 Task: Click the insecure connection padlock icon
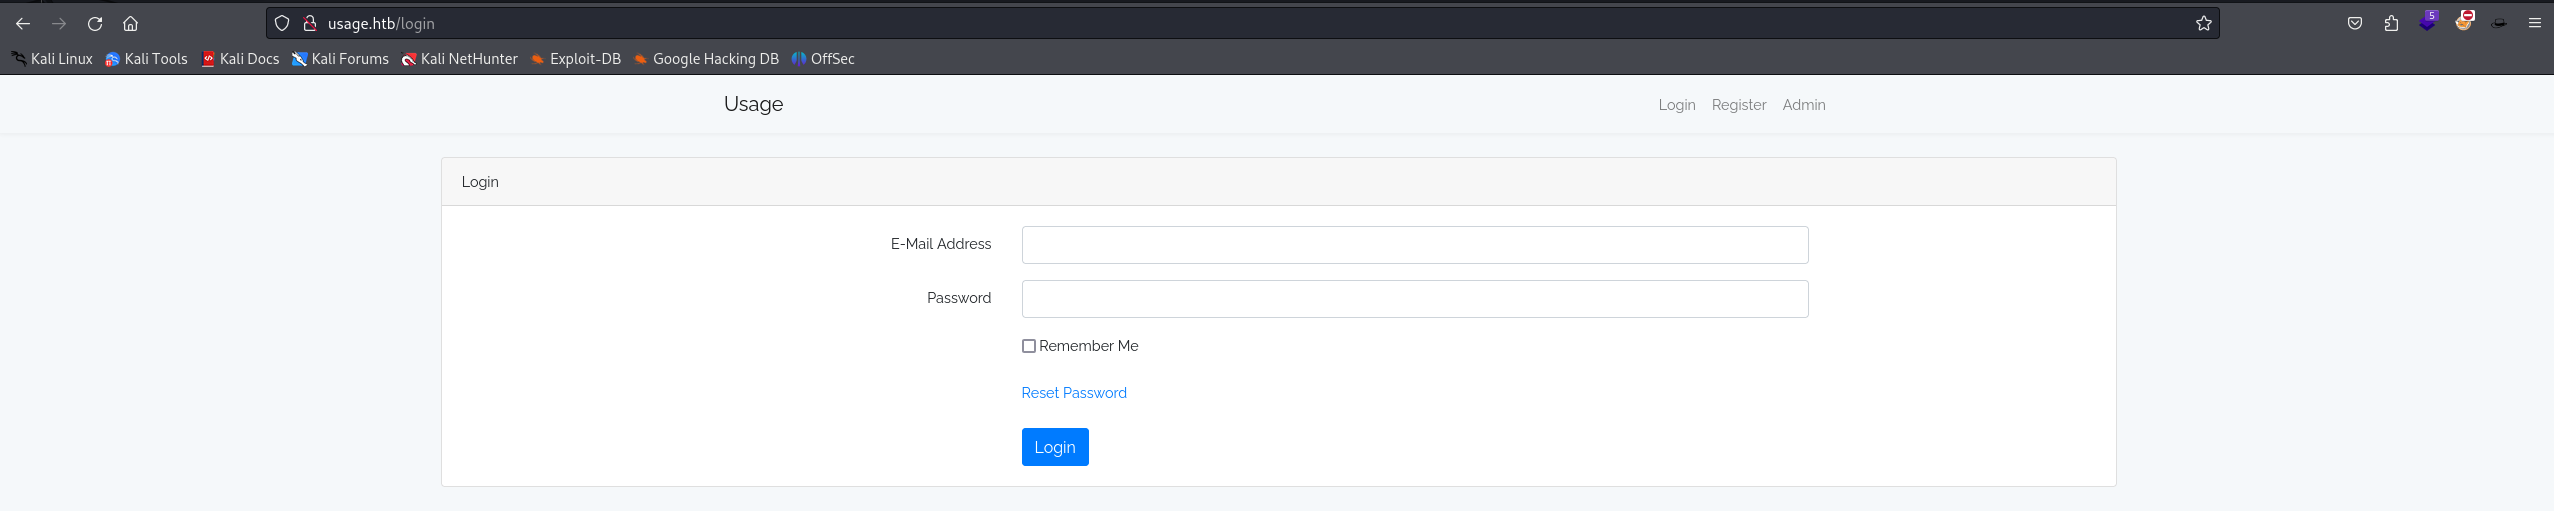[310, 23]
